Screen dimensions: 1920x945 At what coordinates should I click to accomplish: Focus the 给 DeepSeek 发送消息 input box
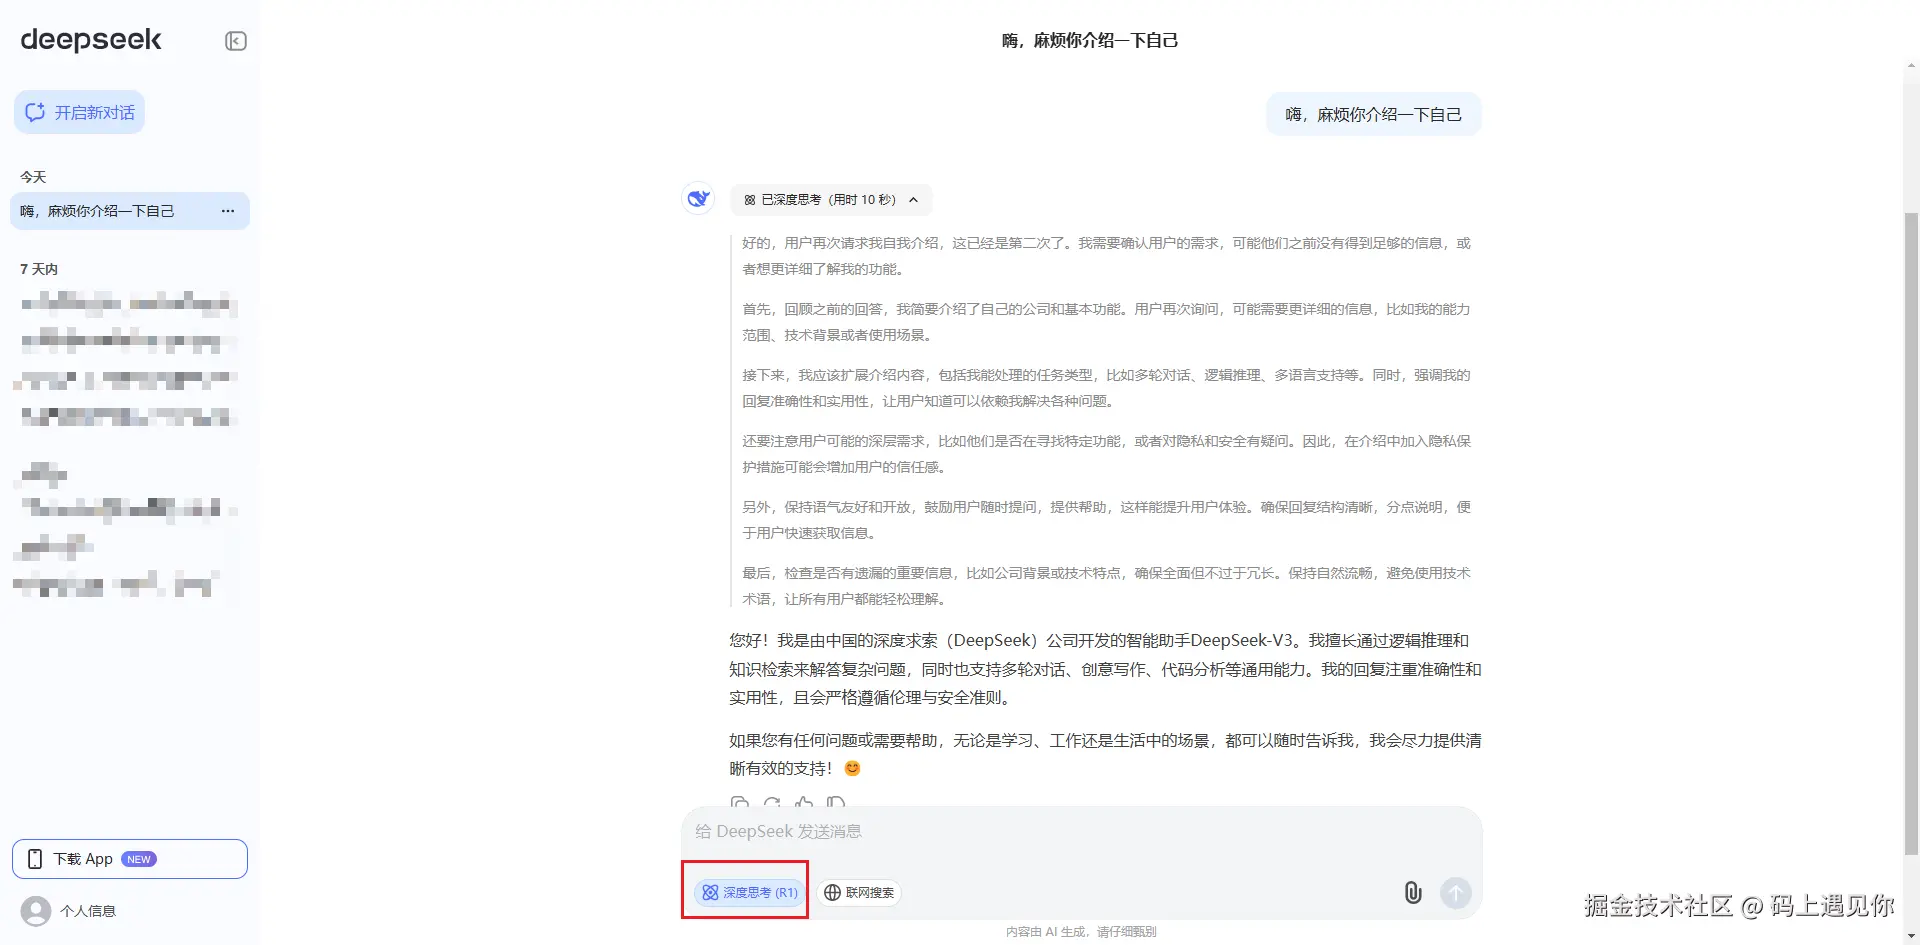pyautogui.click(x=1081, y=832)
